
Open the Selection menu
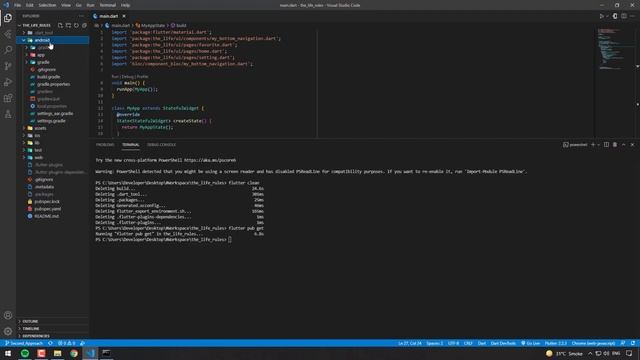pos(47,5)
